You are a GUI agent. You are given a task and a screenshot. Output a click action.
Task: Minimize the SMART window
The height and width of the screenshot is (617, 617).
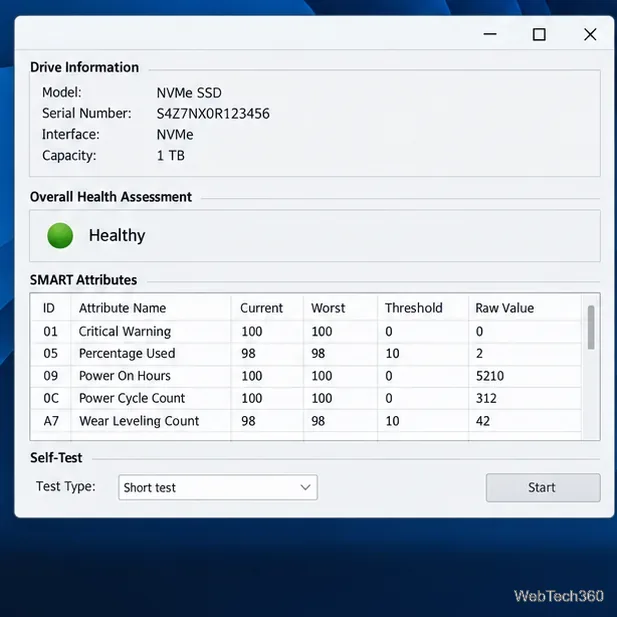tap(490, 34)
